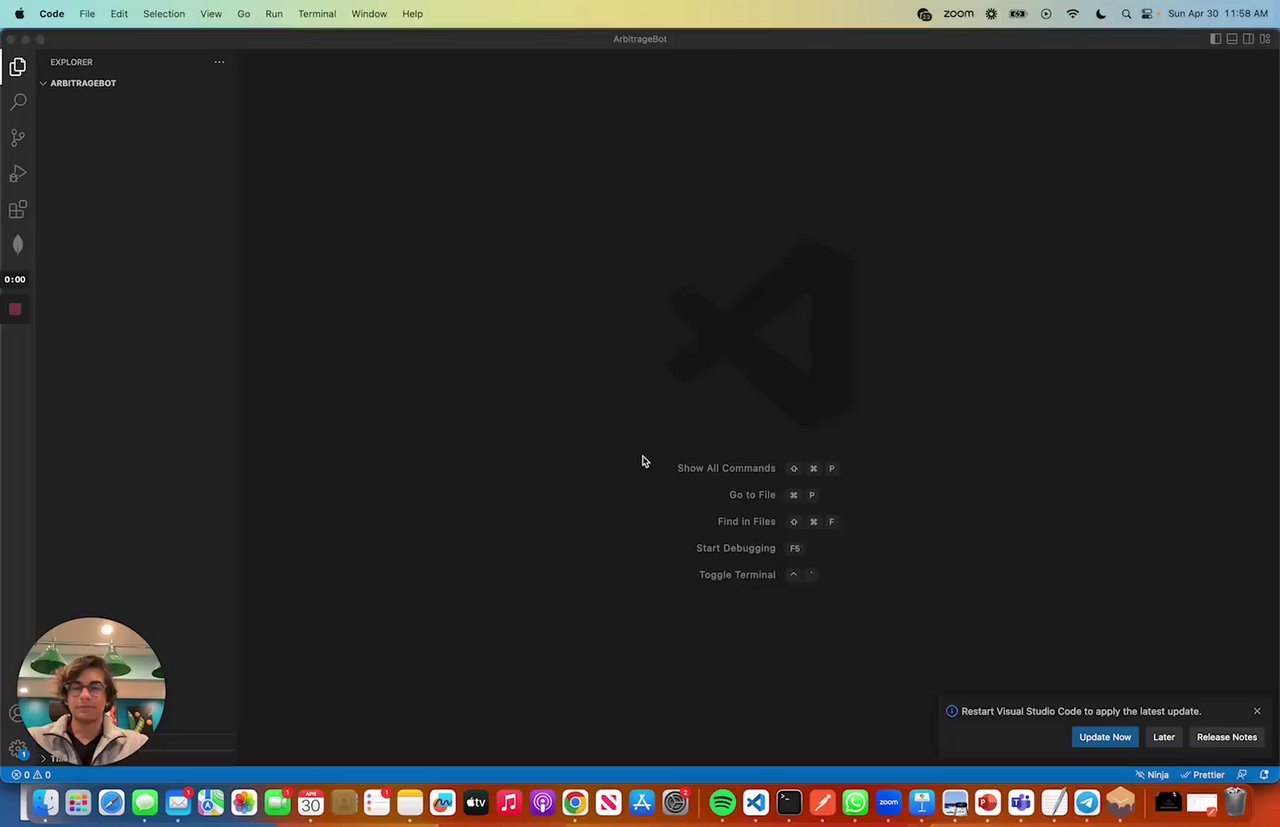Choose Later in the update notification

coord(1164,737)
